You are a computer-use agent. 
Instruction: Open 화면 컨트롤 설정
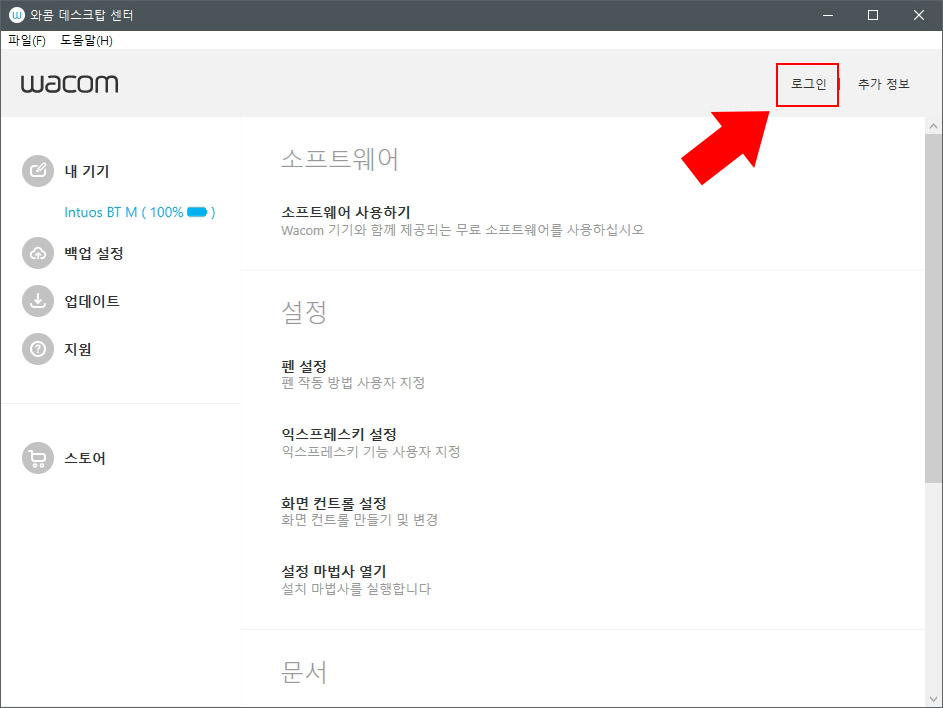334,503
